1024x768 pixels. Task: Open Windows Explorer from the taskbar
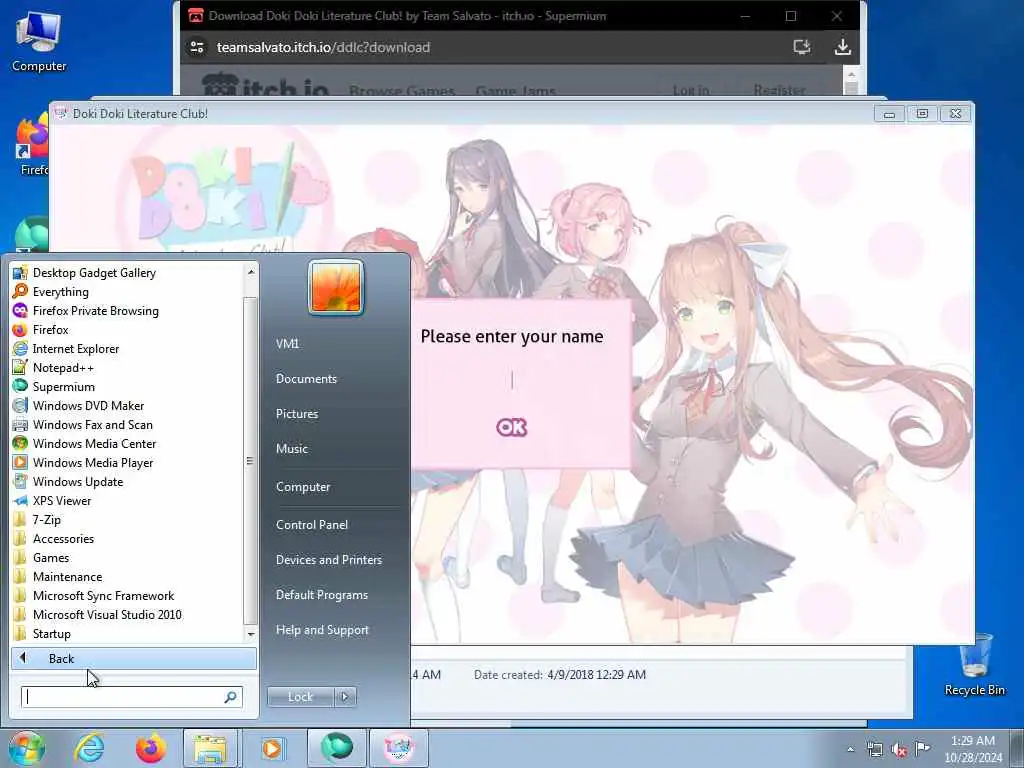tap(210, 748)
